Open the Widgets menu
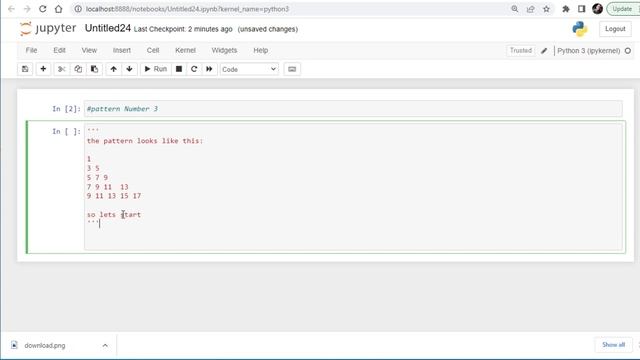The height and width of the screenshot is (360, 640). (224, 50)
